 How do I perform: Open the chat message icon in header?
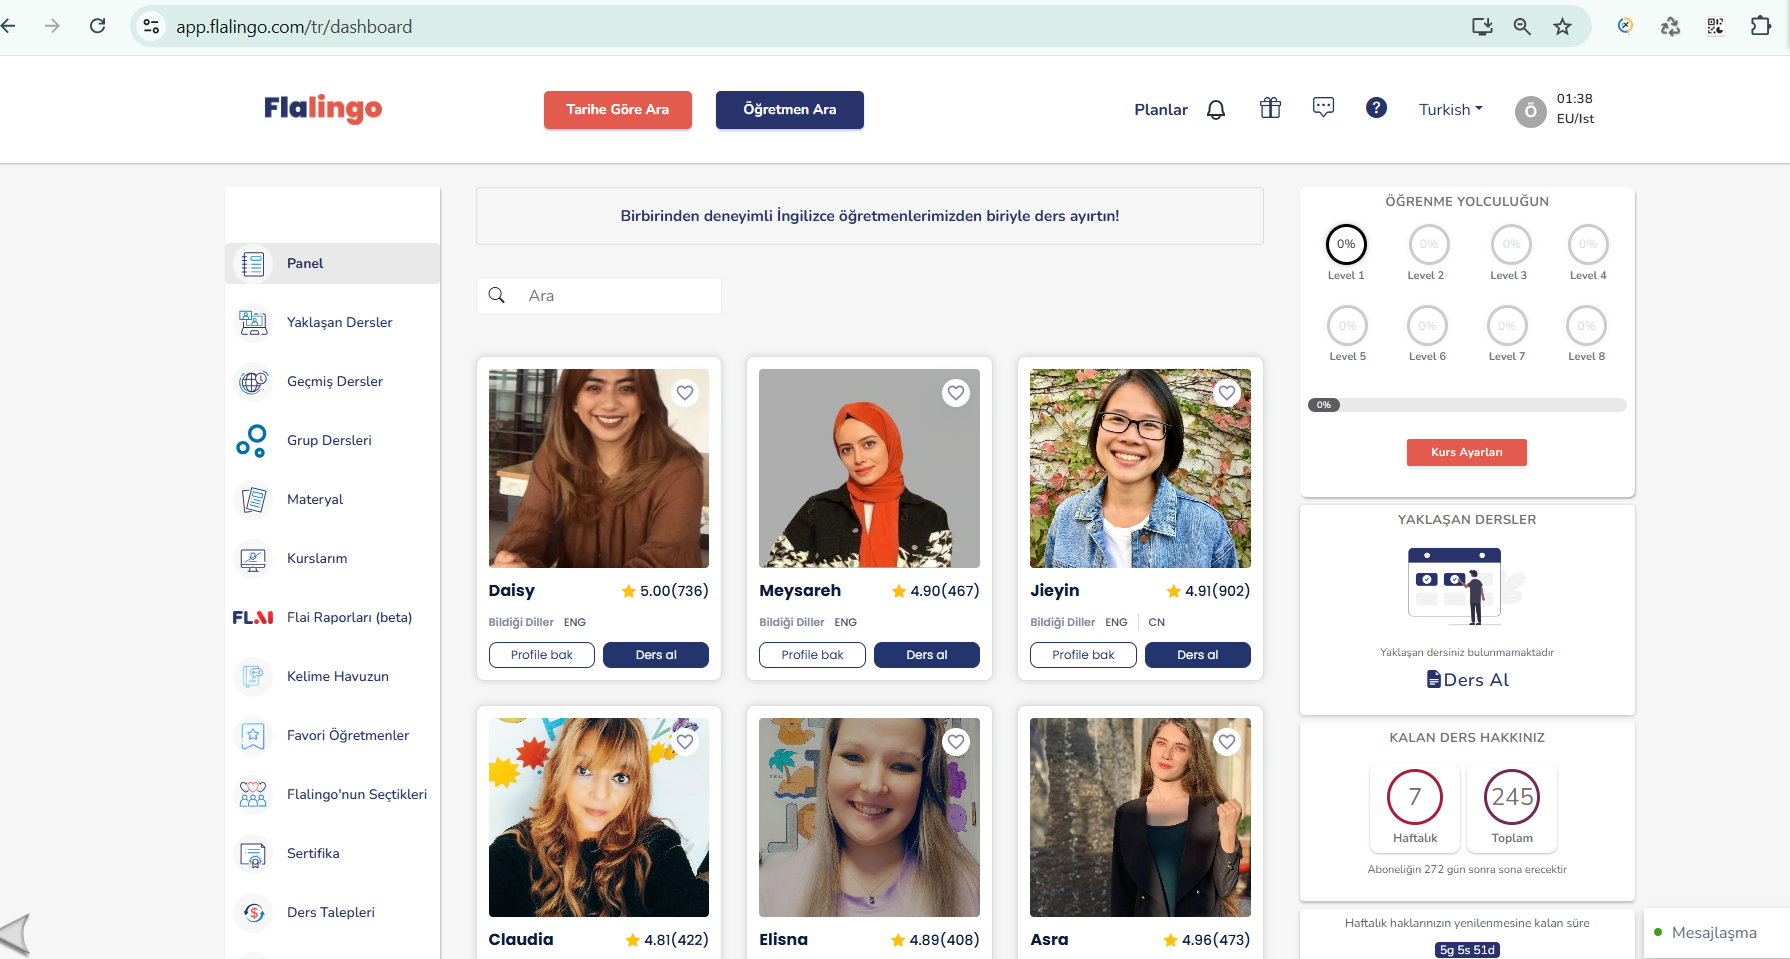coord(1323,107)
